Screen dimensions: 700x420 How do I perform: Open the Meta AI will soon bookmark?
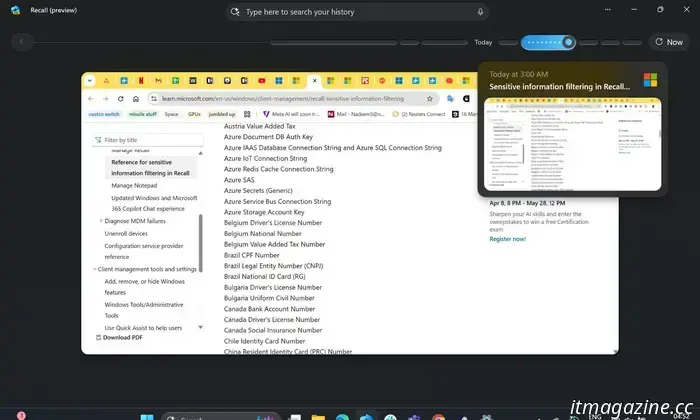click(291, 114)
